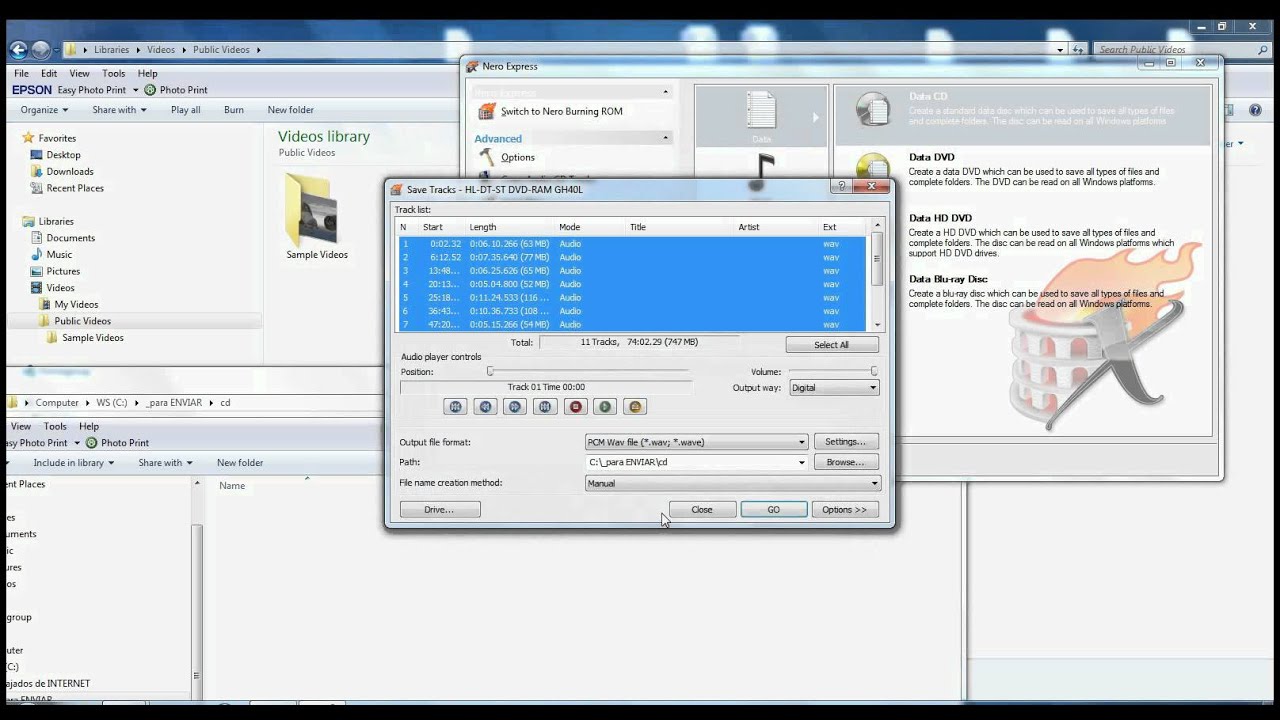Click the rewind button in audio player controls

click(485, 407)
